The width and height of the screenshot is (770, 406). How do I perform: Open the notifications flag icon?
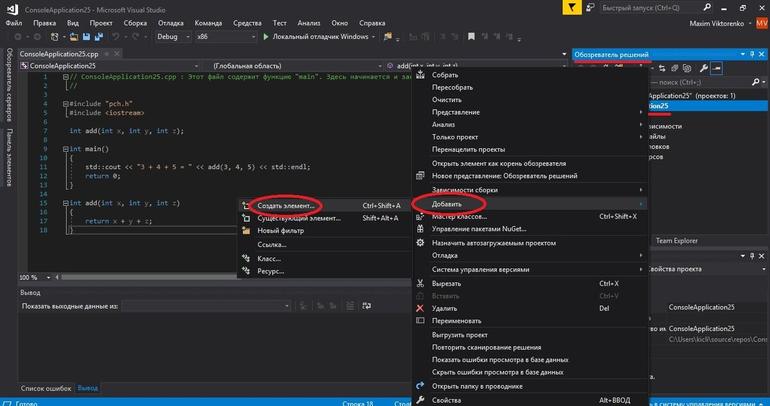click(x=572, y=8)
